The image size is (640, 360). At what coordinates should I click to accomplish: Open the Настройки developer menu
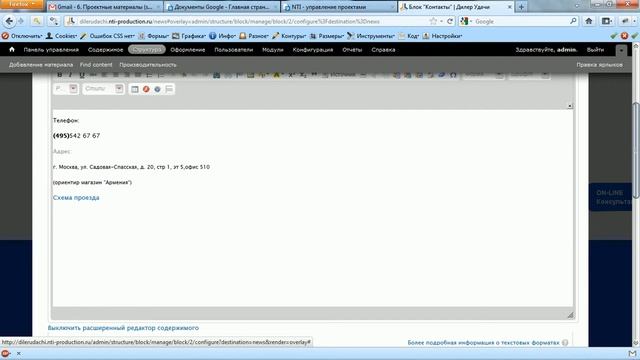pos(442,36)
